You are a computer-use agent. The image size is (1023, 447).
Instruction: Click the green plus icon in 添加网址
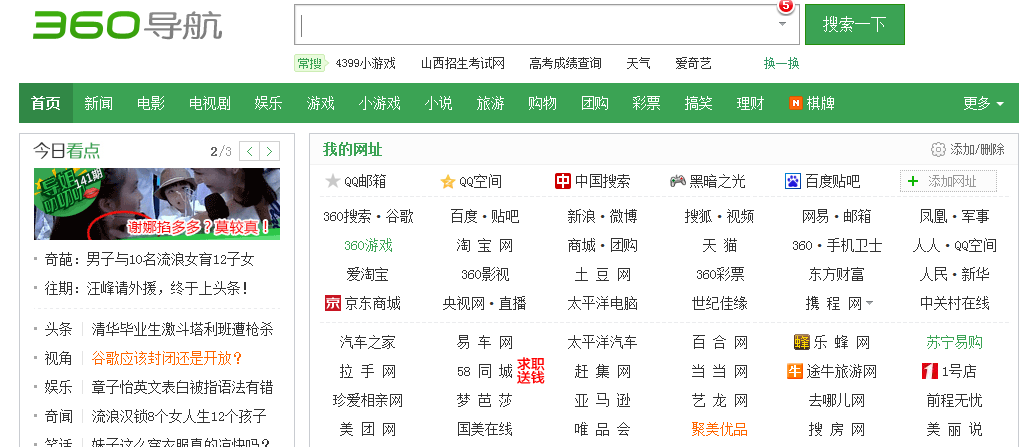coord(913,181)
